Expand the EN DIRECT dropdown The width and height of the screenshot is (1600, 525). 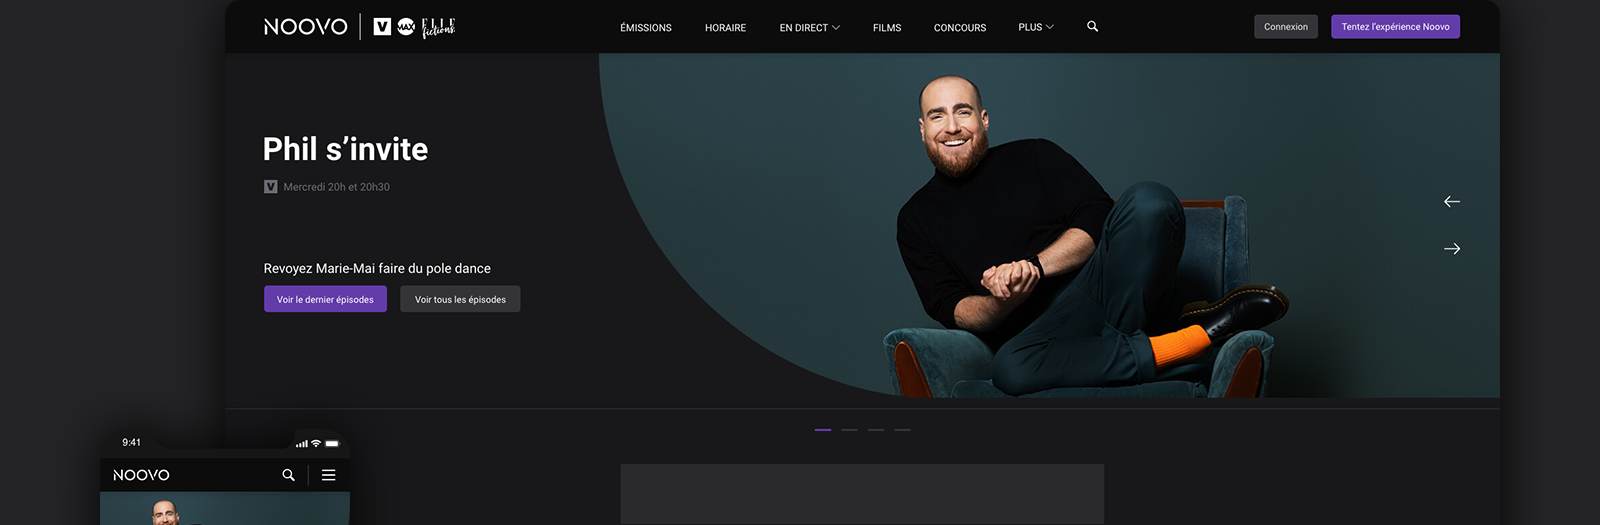coord(809,28)
